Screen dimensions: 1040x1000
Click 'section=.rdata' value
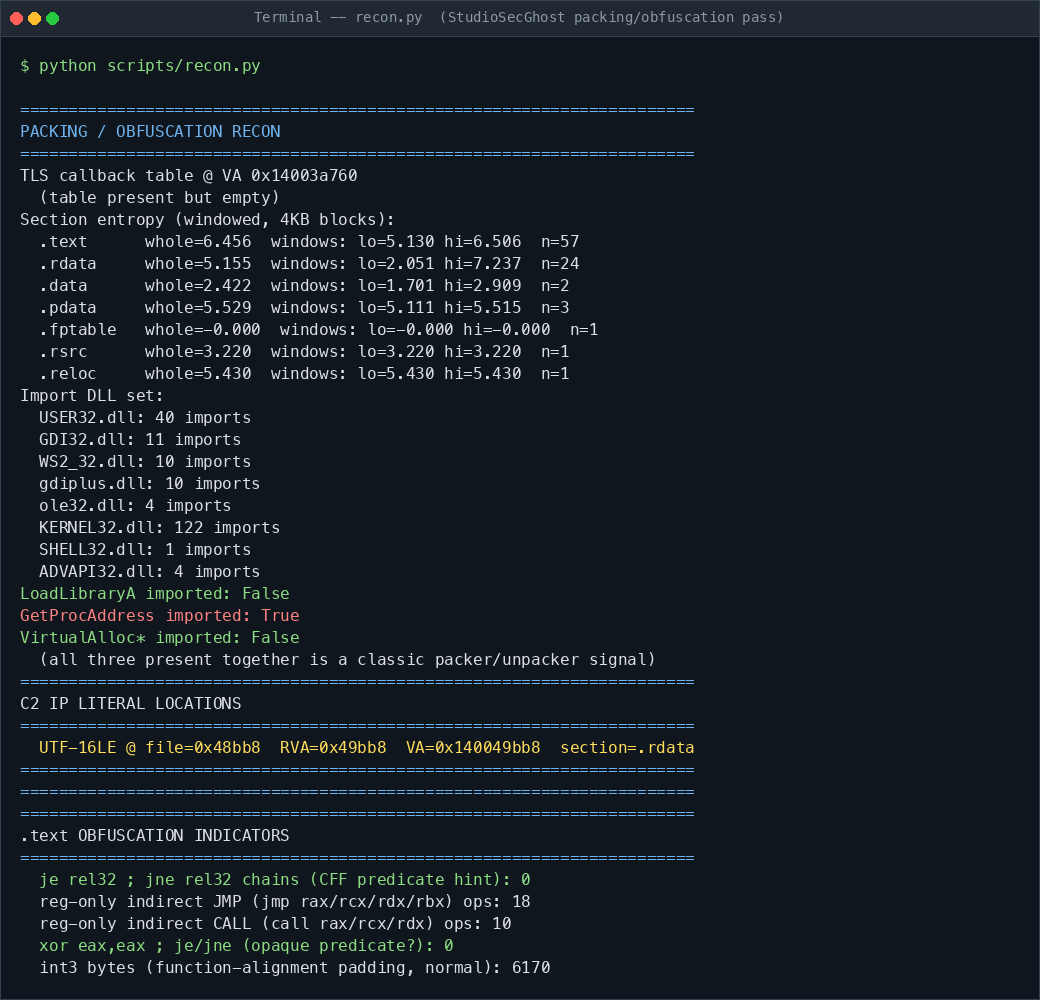click(627, 747)
